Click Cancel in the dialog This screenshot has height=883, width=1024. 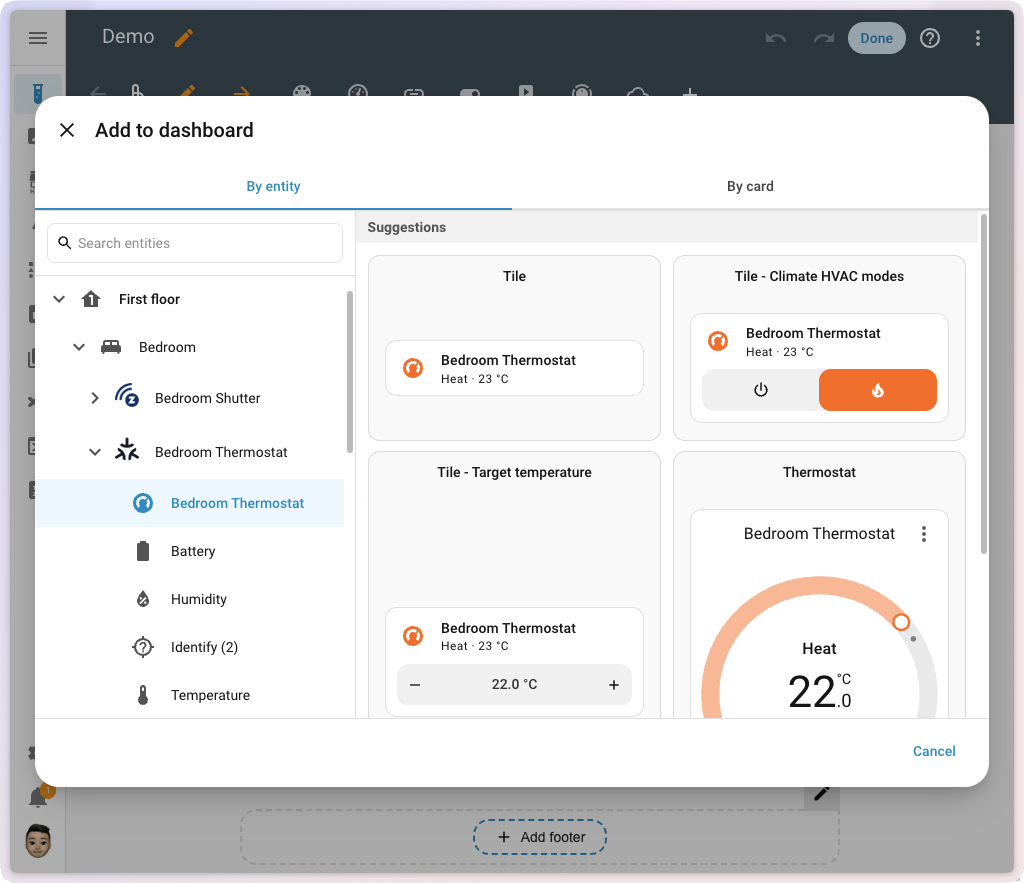click(x=934, y=751)
